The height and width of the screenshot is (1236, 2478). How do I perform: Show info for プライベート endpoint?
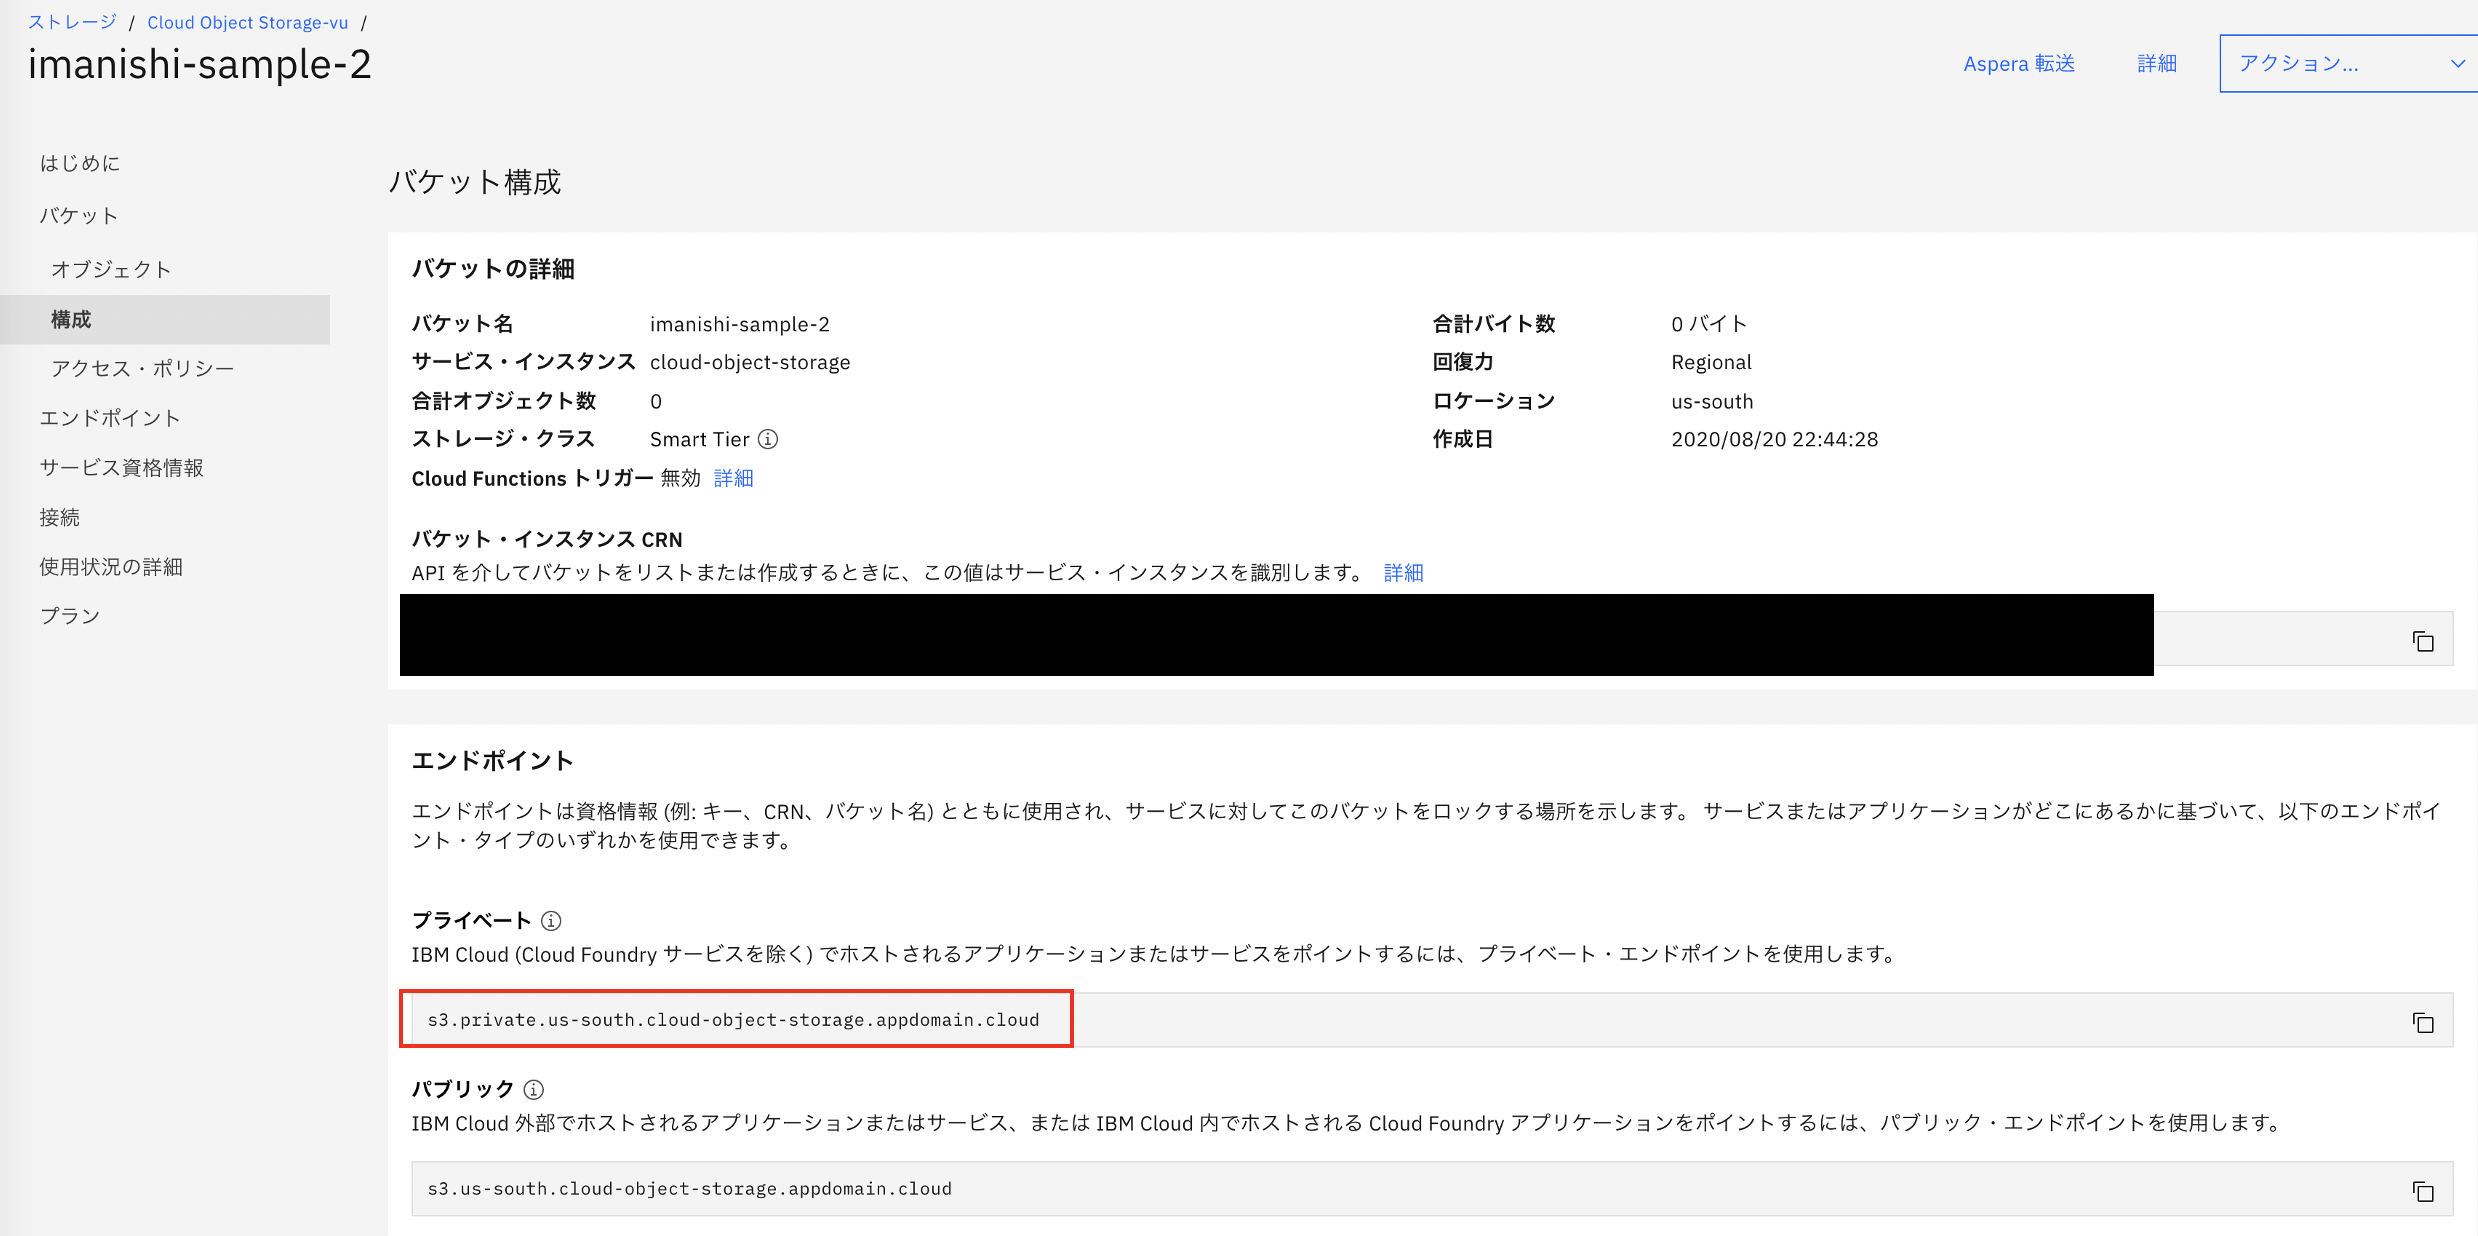click(x=551, y=920)
